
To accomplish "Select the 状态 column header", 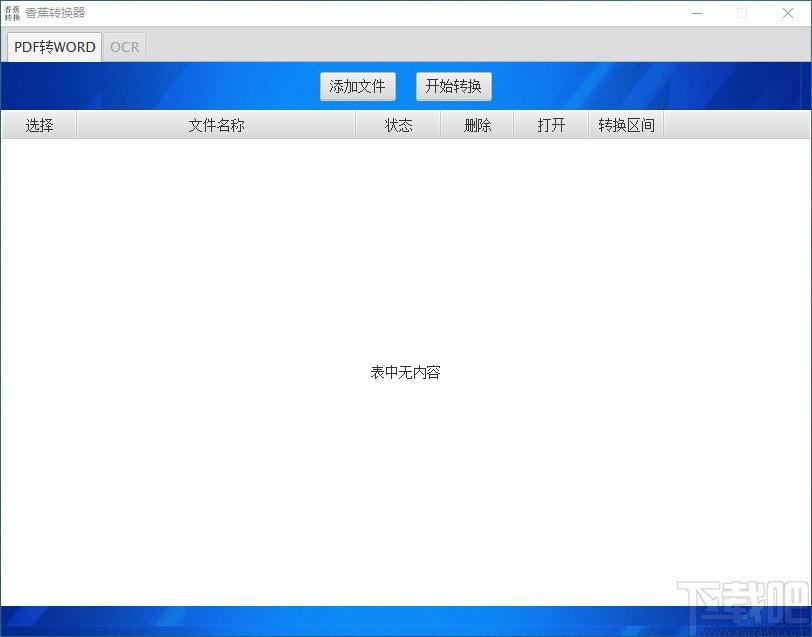I will coord(398,125).
